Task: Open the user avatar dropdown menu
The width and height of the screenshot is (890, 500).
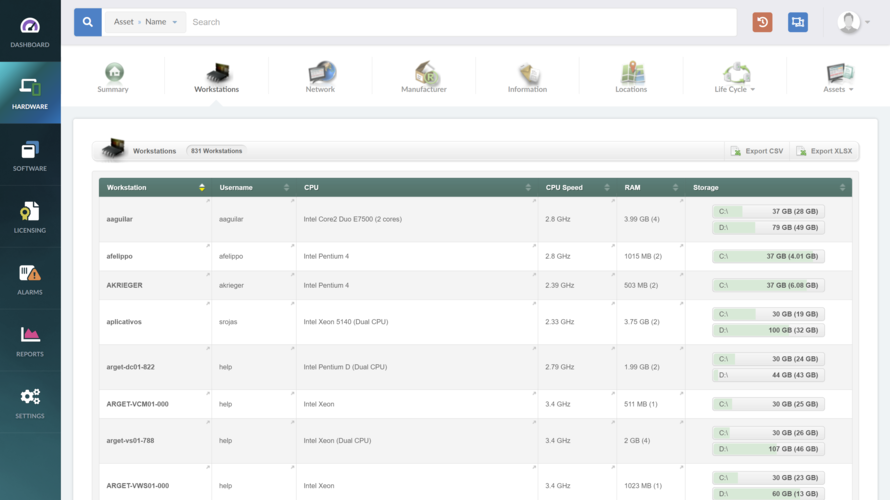Action: (854, 22)
